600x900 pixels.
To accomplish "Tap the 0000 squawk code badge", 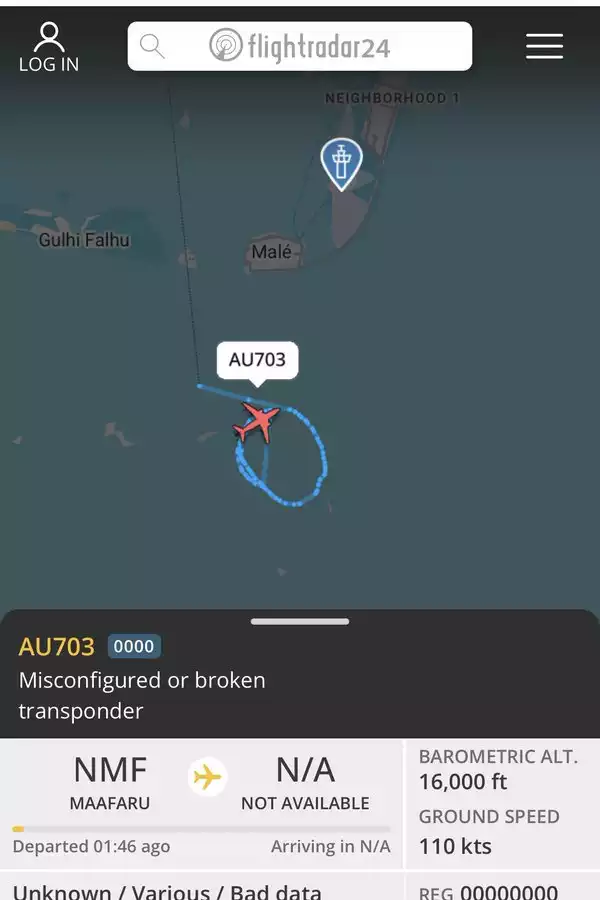I will [x=134, y=646].
